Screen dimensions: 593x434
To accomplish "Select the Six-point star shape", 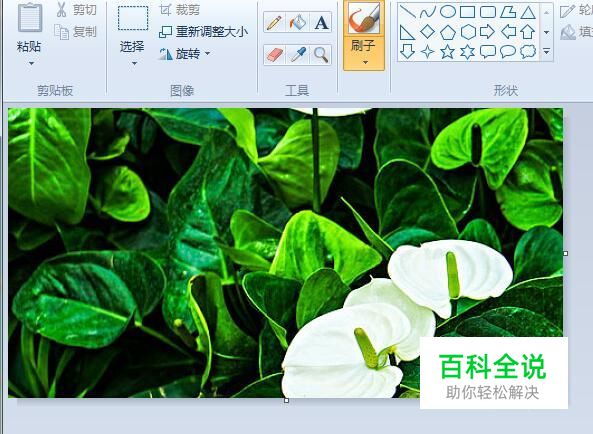I will click(467, 51).
